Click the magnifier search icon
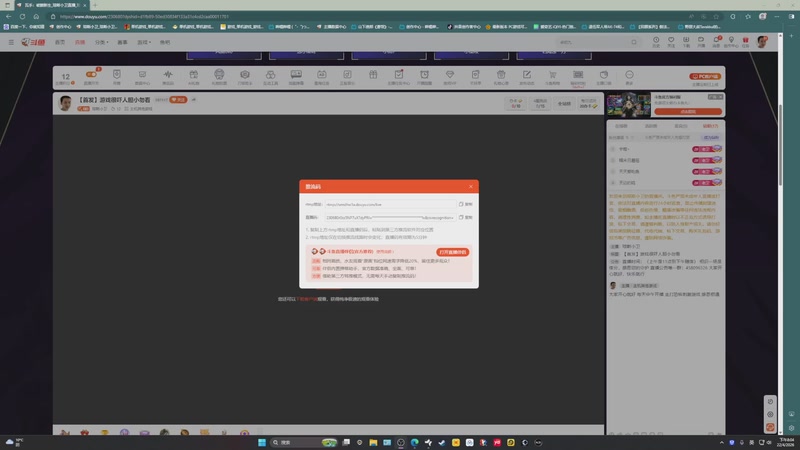 point(634,42)
